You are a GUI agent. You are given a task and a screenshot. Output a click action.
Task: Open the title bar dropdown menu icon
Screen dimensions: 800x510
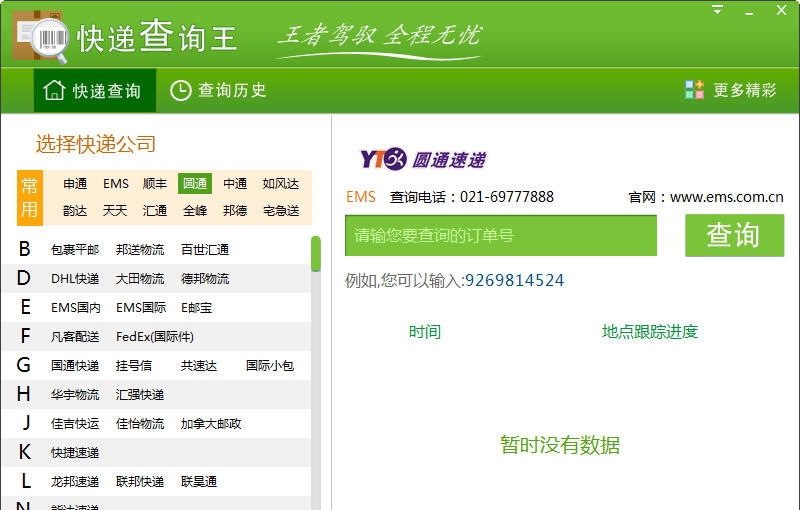717,10
